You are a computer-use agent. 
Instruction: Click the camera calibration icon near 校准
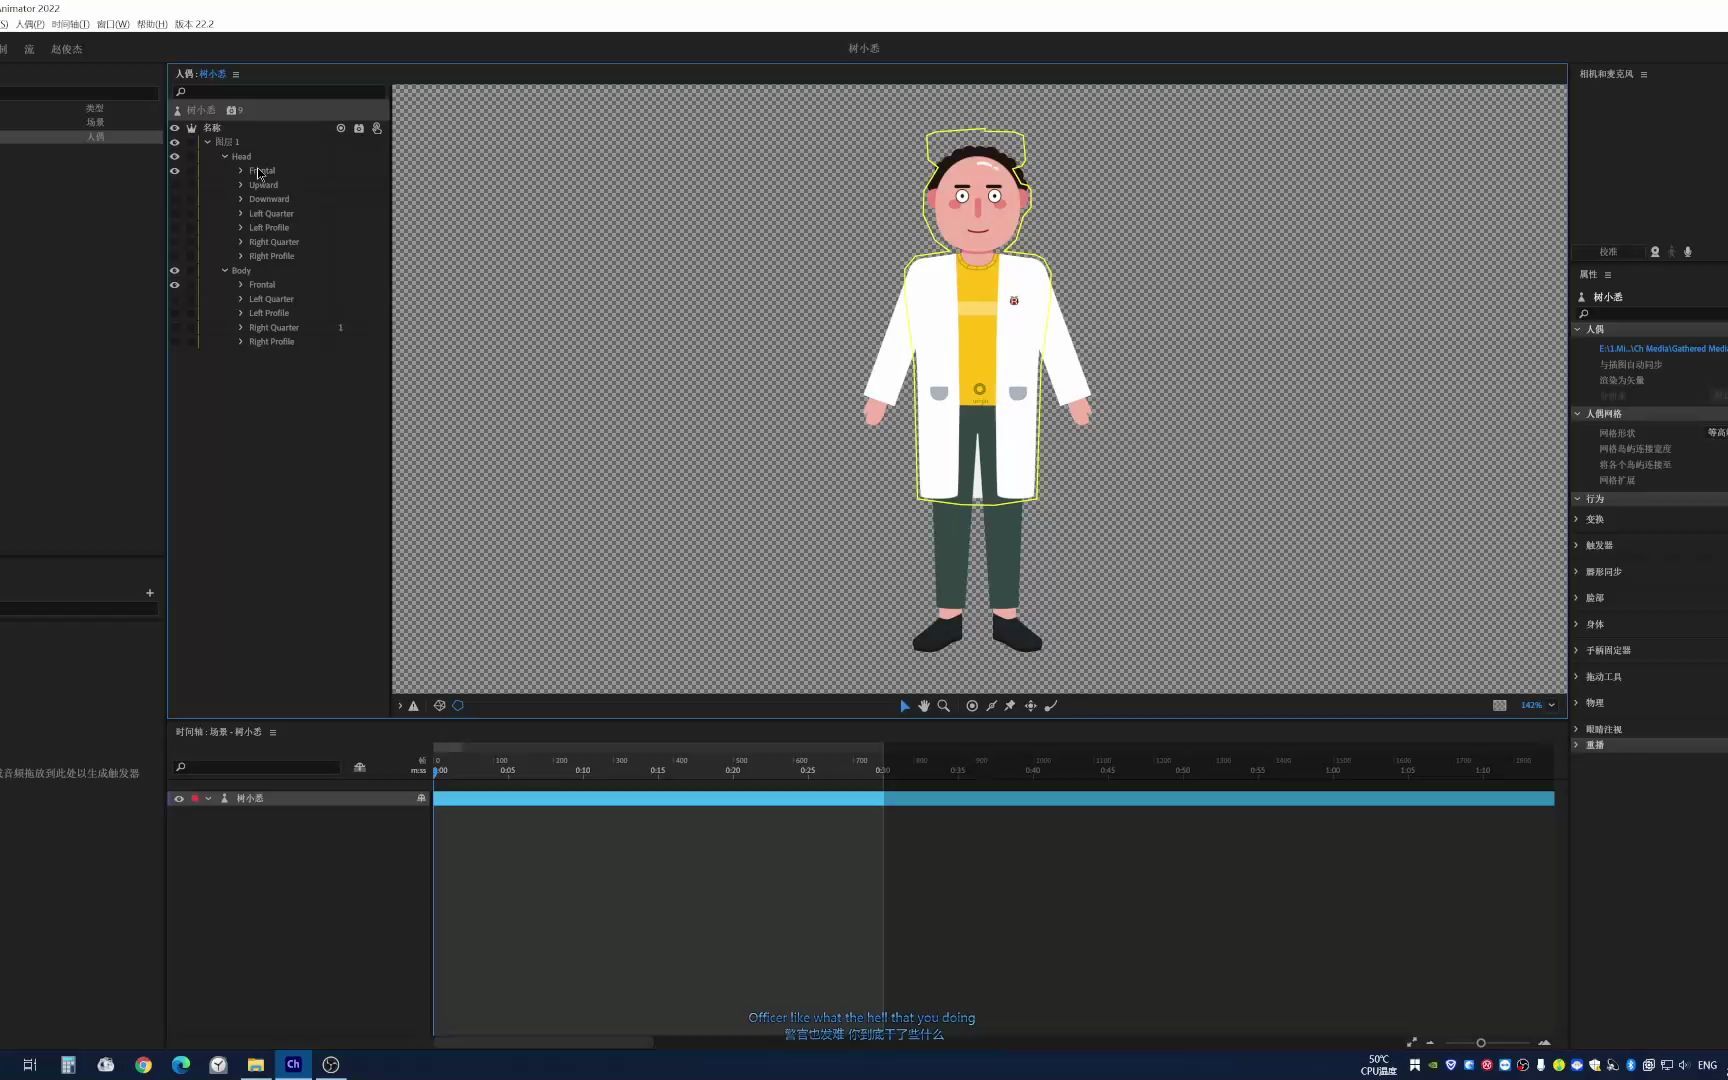(x=1654, y=252)
